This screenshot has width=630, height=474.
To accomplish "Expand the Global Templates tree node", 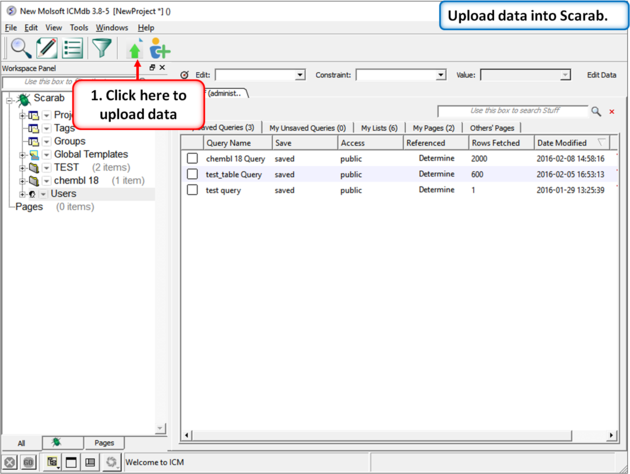I will coord(23,155).
